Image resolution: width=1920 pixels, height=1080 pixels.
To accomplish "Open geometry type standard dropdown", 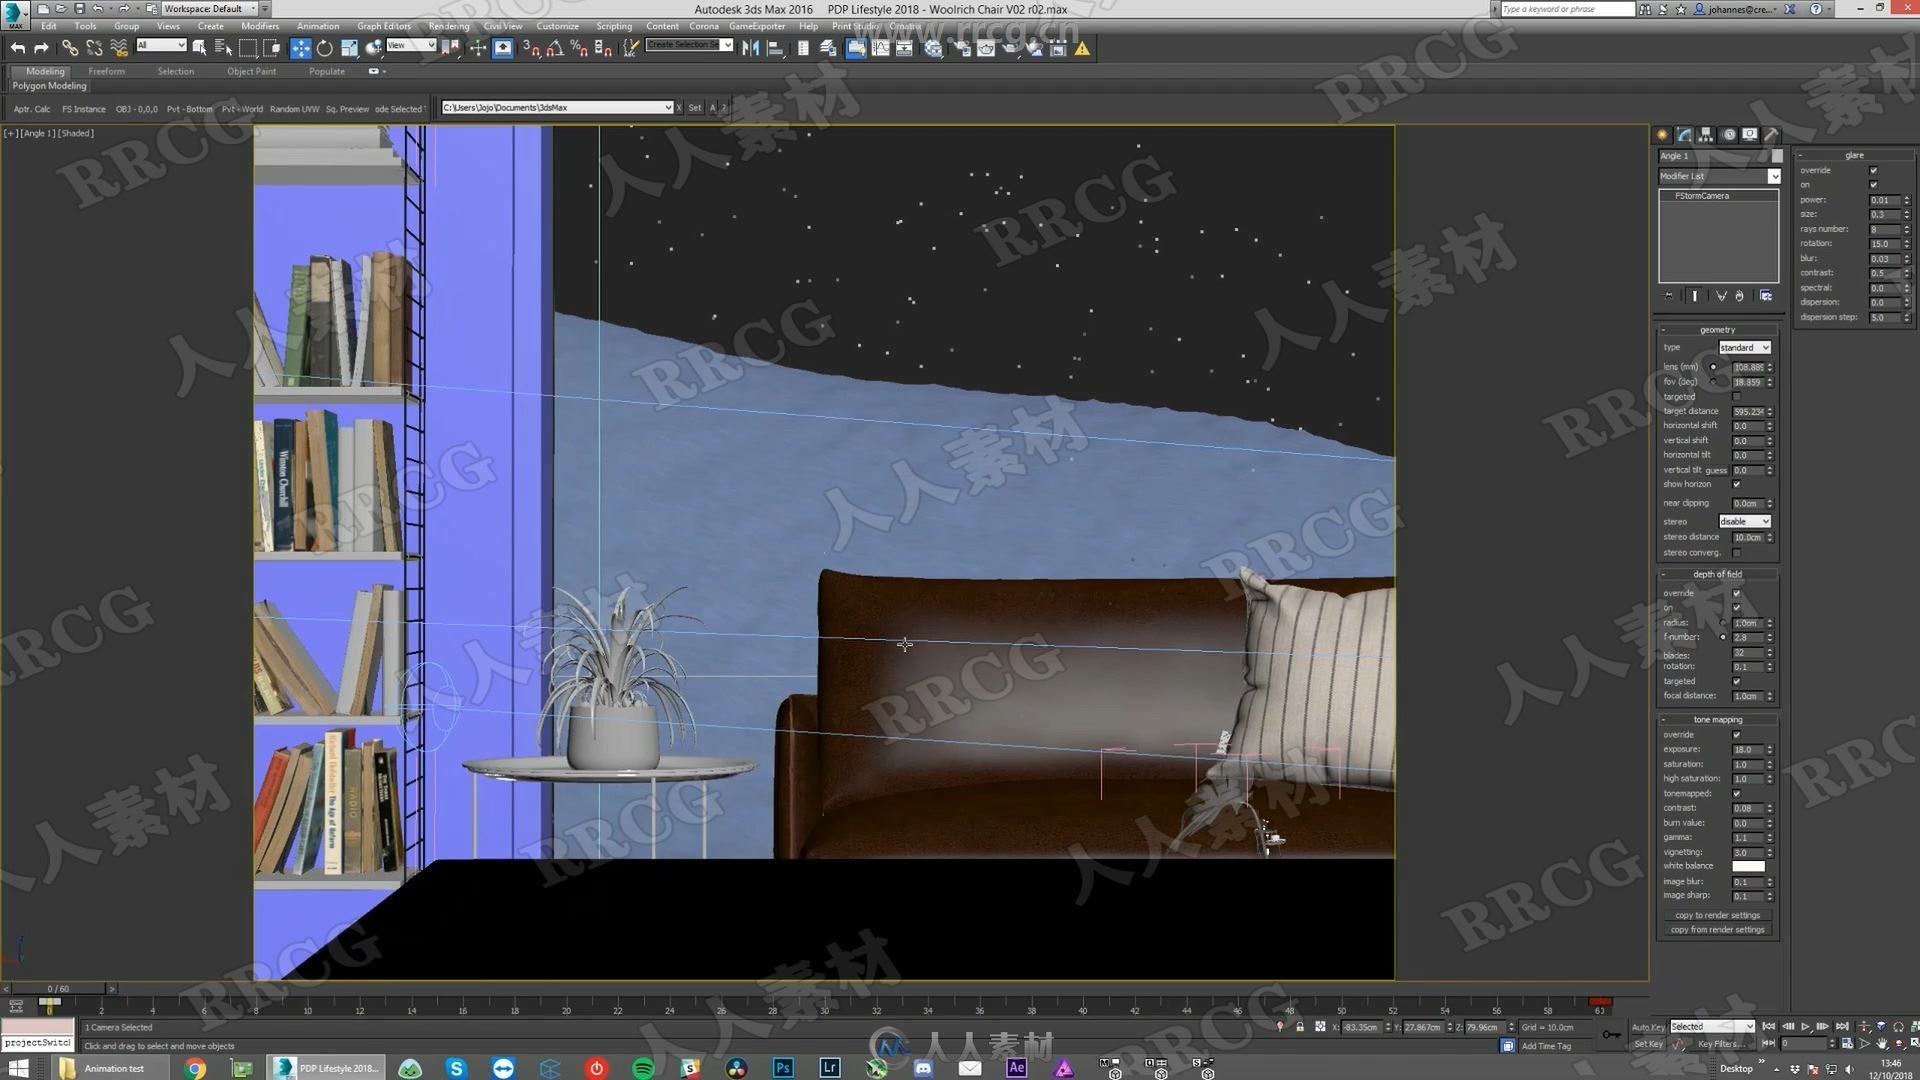I will 1744,347.
